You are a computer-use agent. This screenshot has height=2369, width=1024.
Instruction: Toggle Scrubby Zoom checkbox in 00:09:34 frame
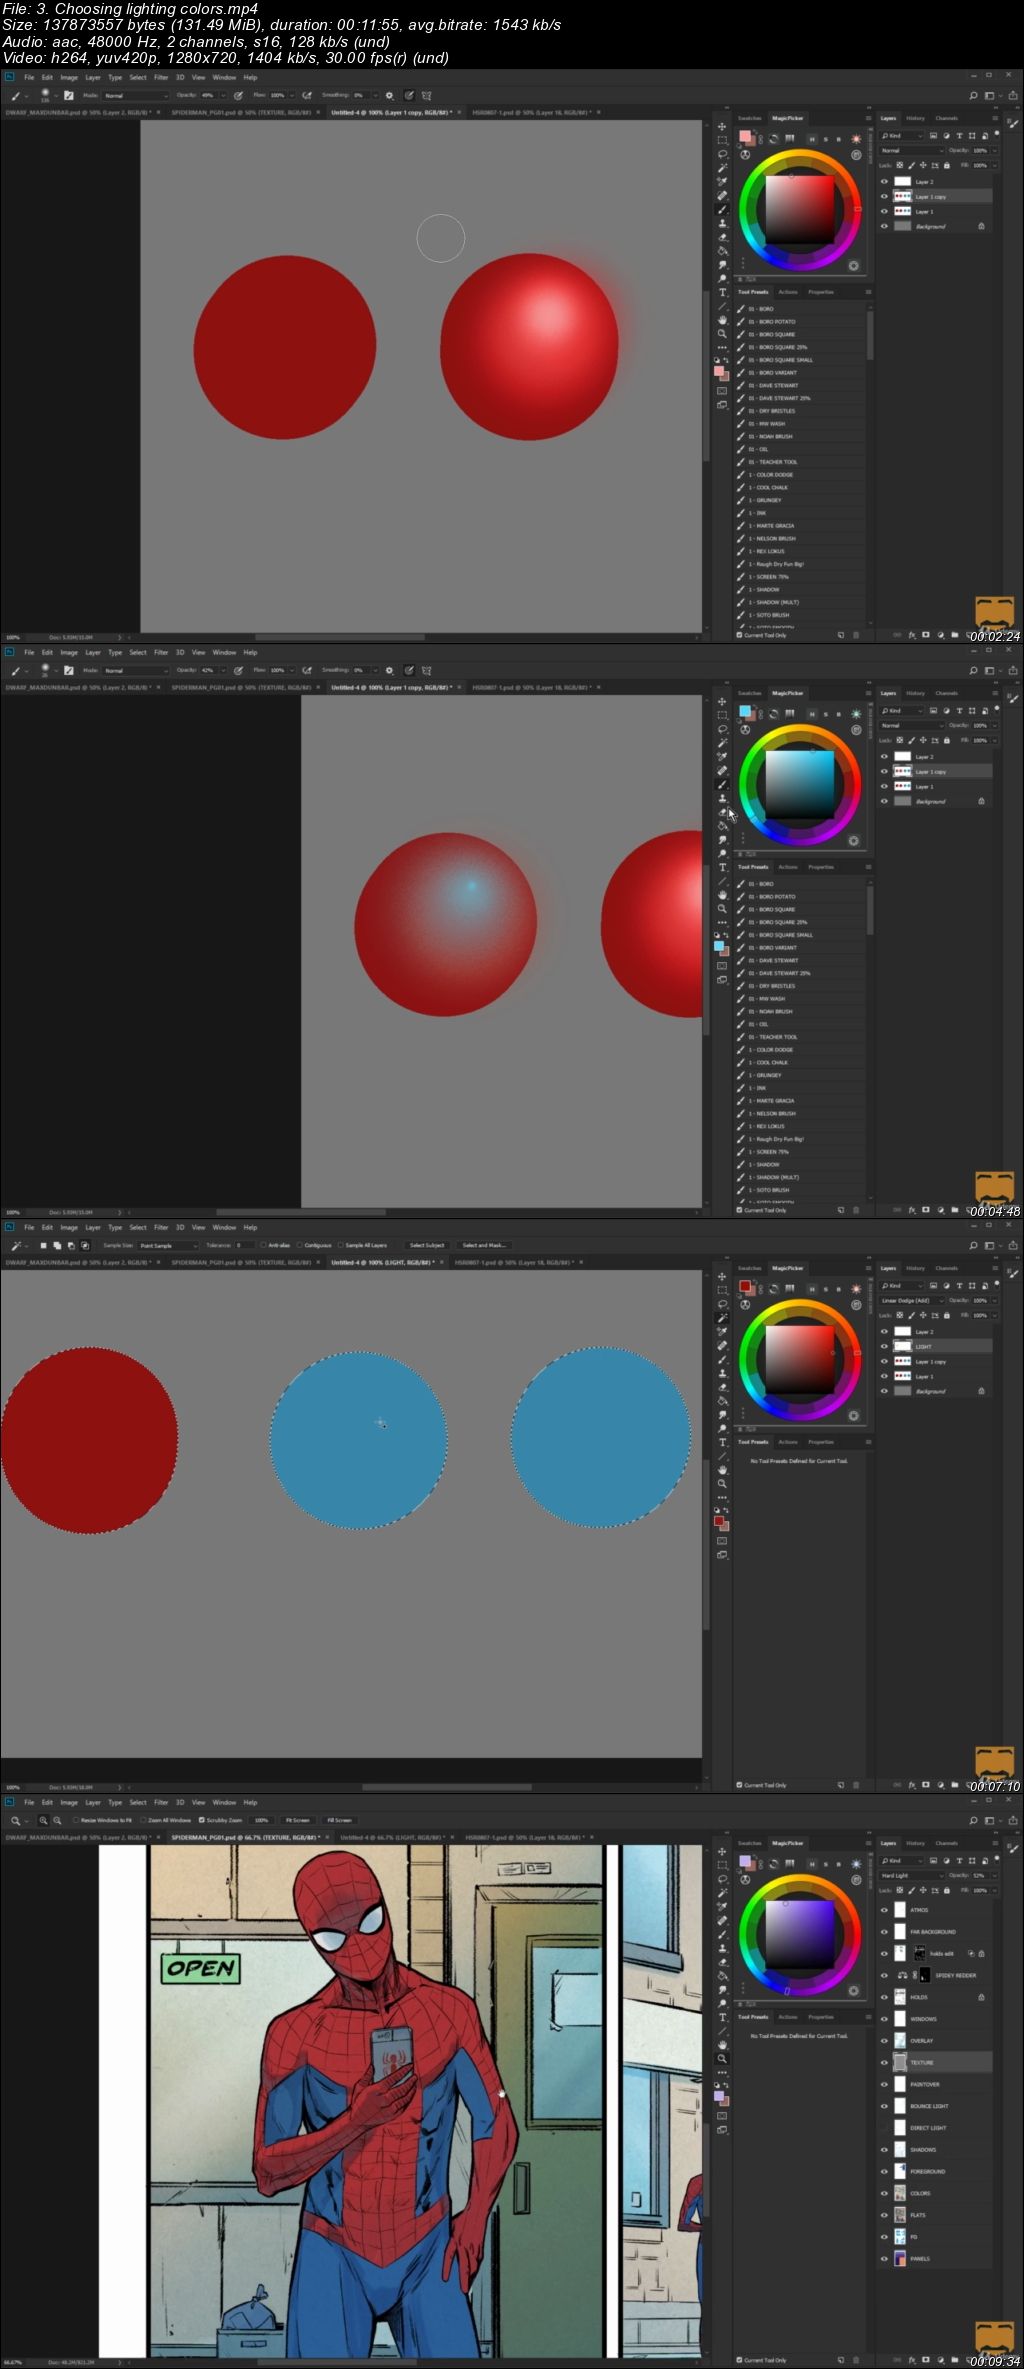pos(202,1820)
